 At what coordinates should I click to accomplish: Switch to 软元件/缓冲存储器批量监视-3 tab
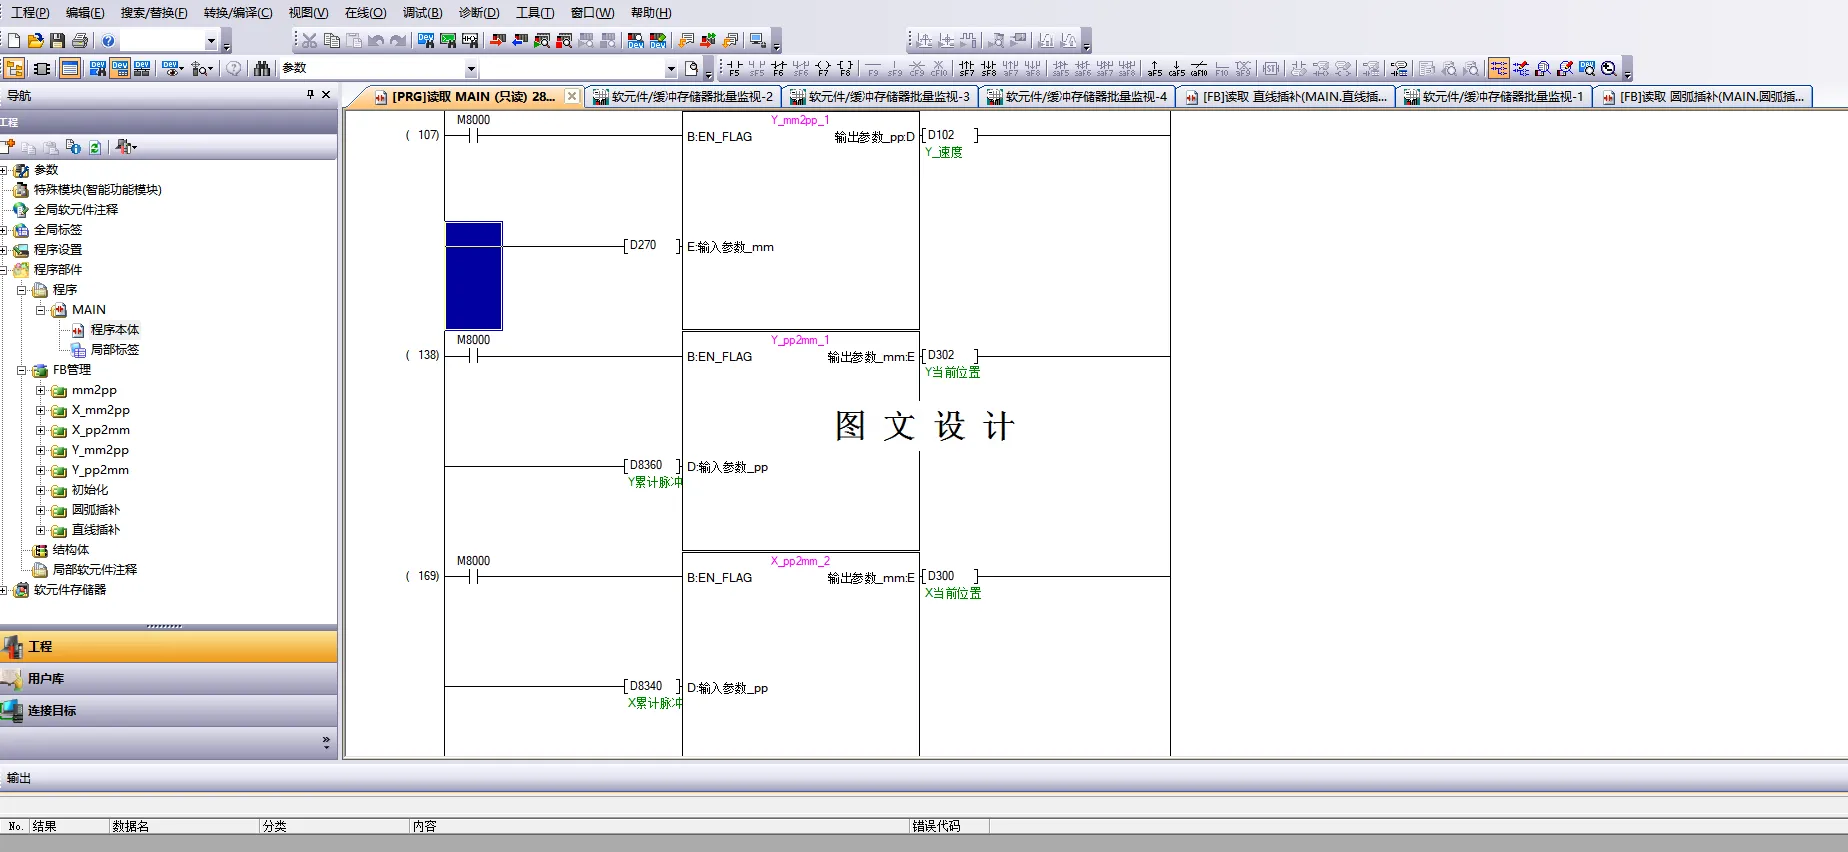click(880, 97)
